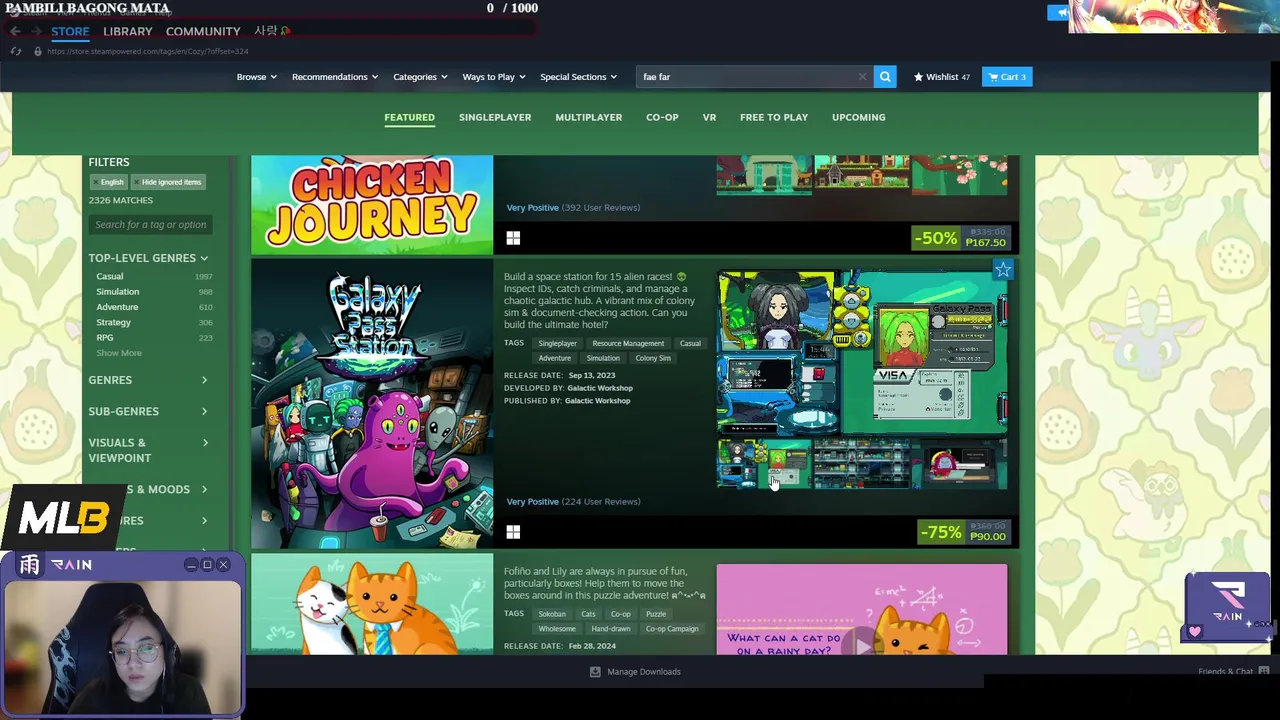The height and width of the screenshot is (720, 1280).
Task: Open the Manage Downloads link
Action: pos(644,672)
